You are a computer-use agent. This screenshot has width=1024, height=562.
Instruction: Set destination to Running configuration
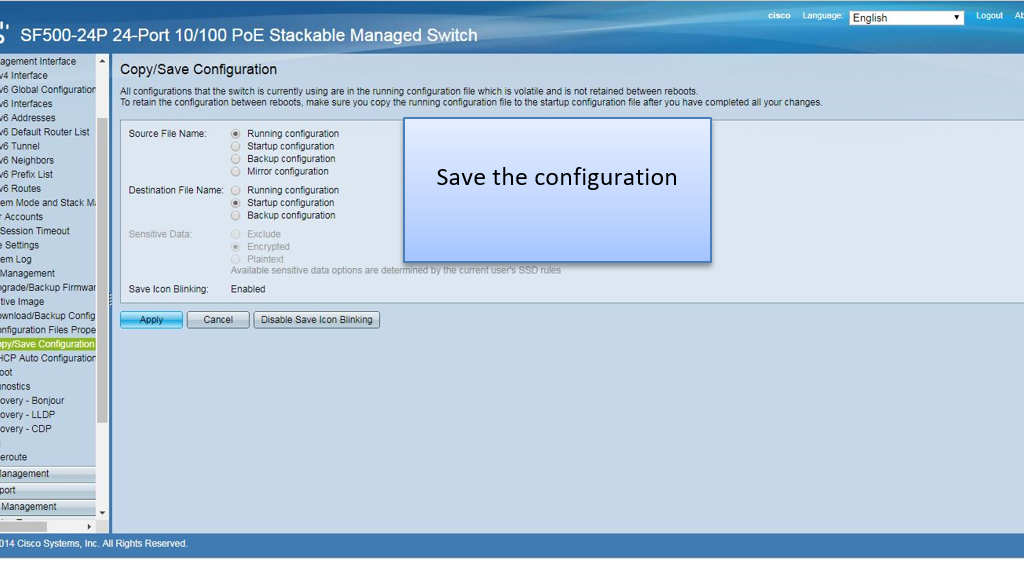[x=236, y=190]
